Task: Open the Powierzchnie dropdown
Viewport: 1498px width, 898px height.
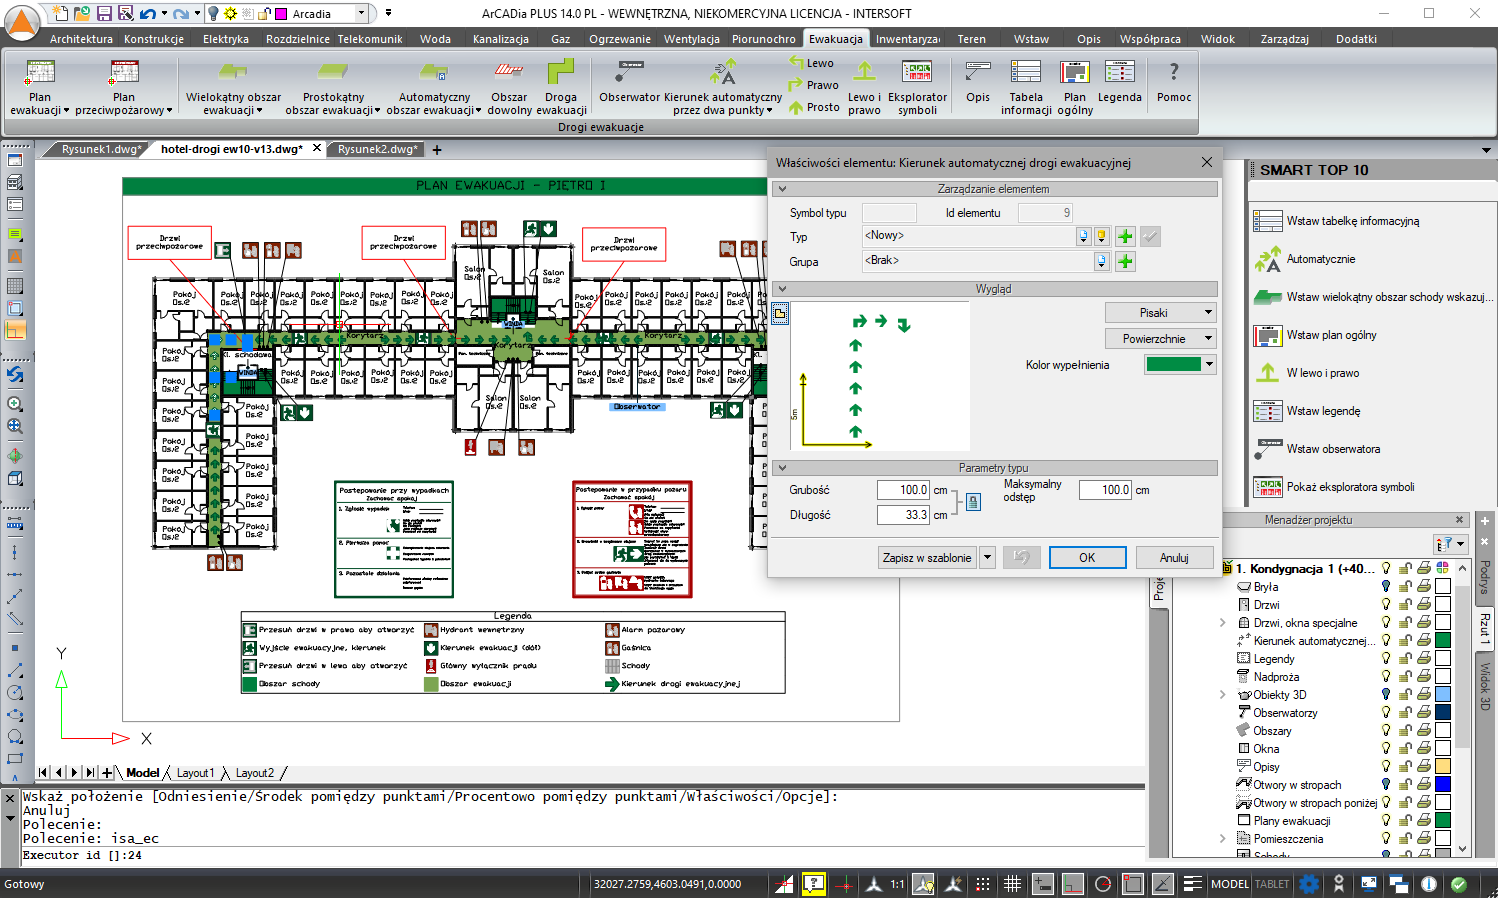Action: point(1160,339)
